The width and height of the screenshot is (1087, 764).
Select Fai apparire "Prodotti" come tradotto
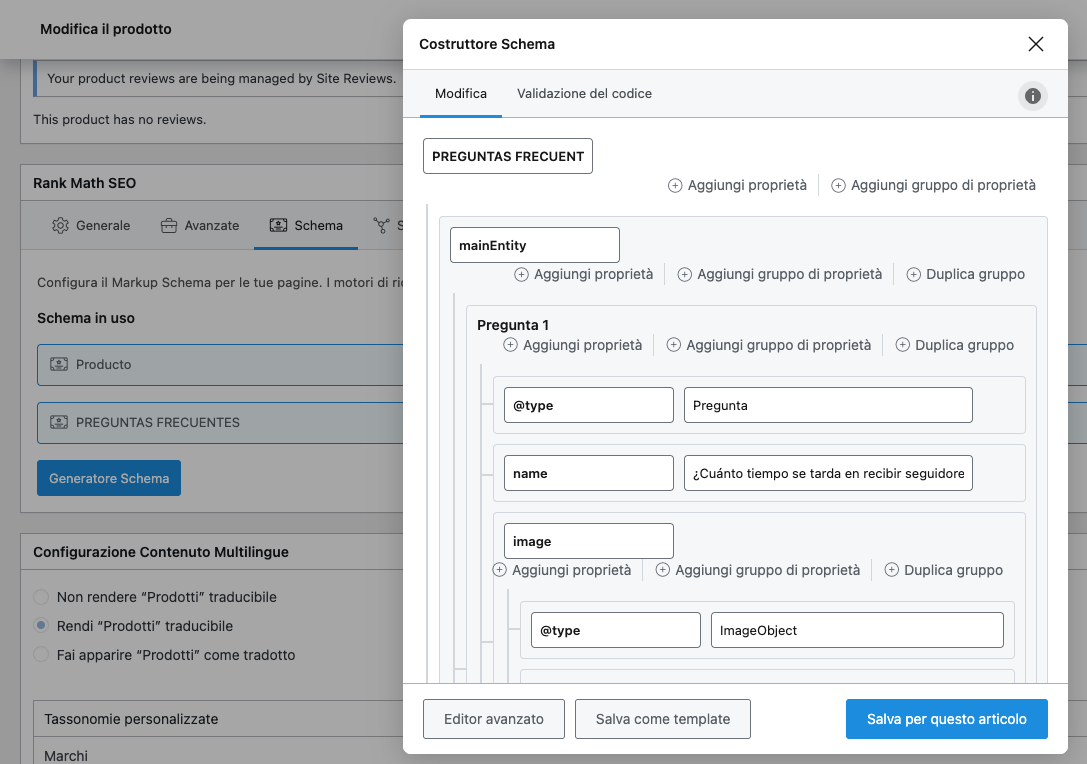click(x=41, y=655)
